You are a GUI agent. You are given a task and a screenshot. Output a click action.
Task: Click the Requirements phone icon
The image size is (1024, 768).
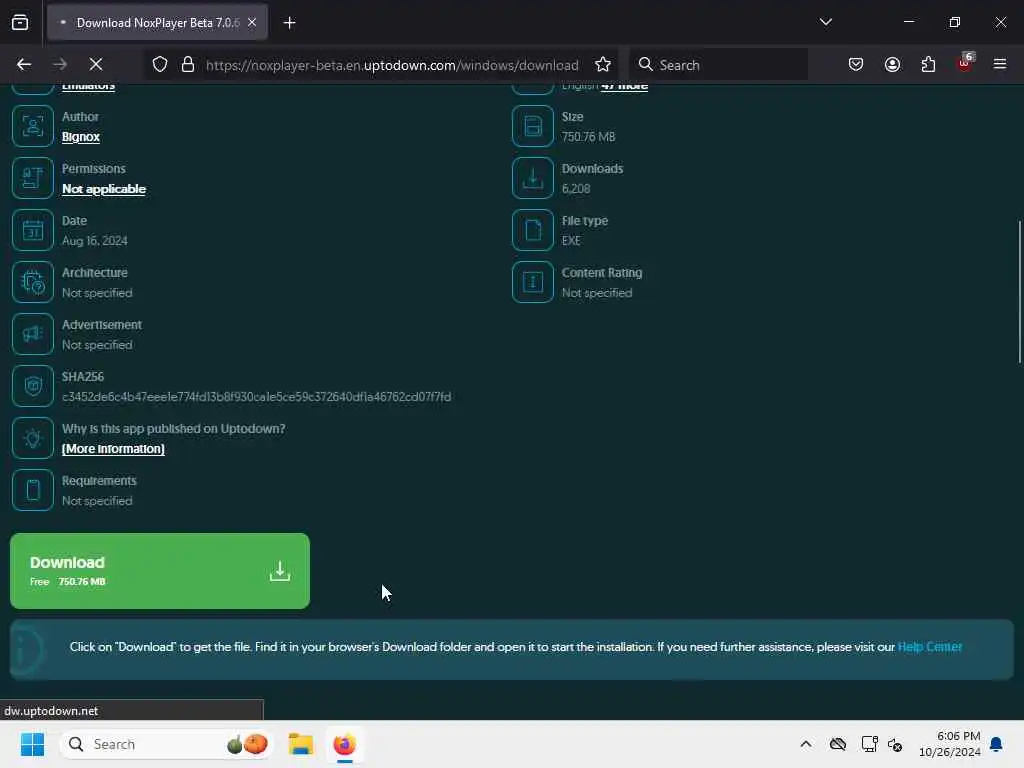tap(33, 490)
